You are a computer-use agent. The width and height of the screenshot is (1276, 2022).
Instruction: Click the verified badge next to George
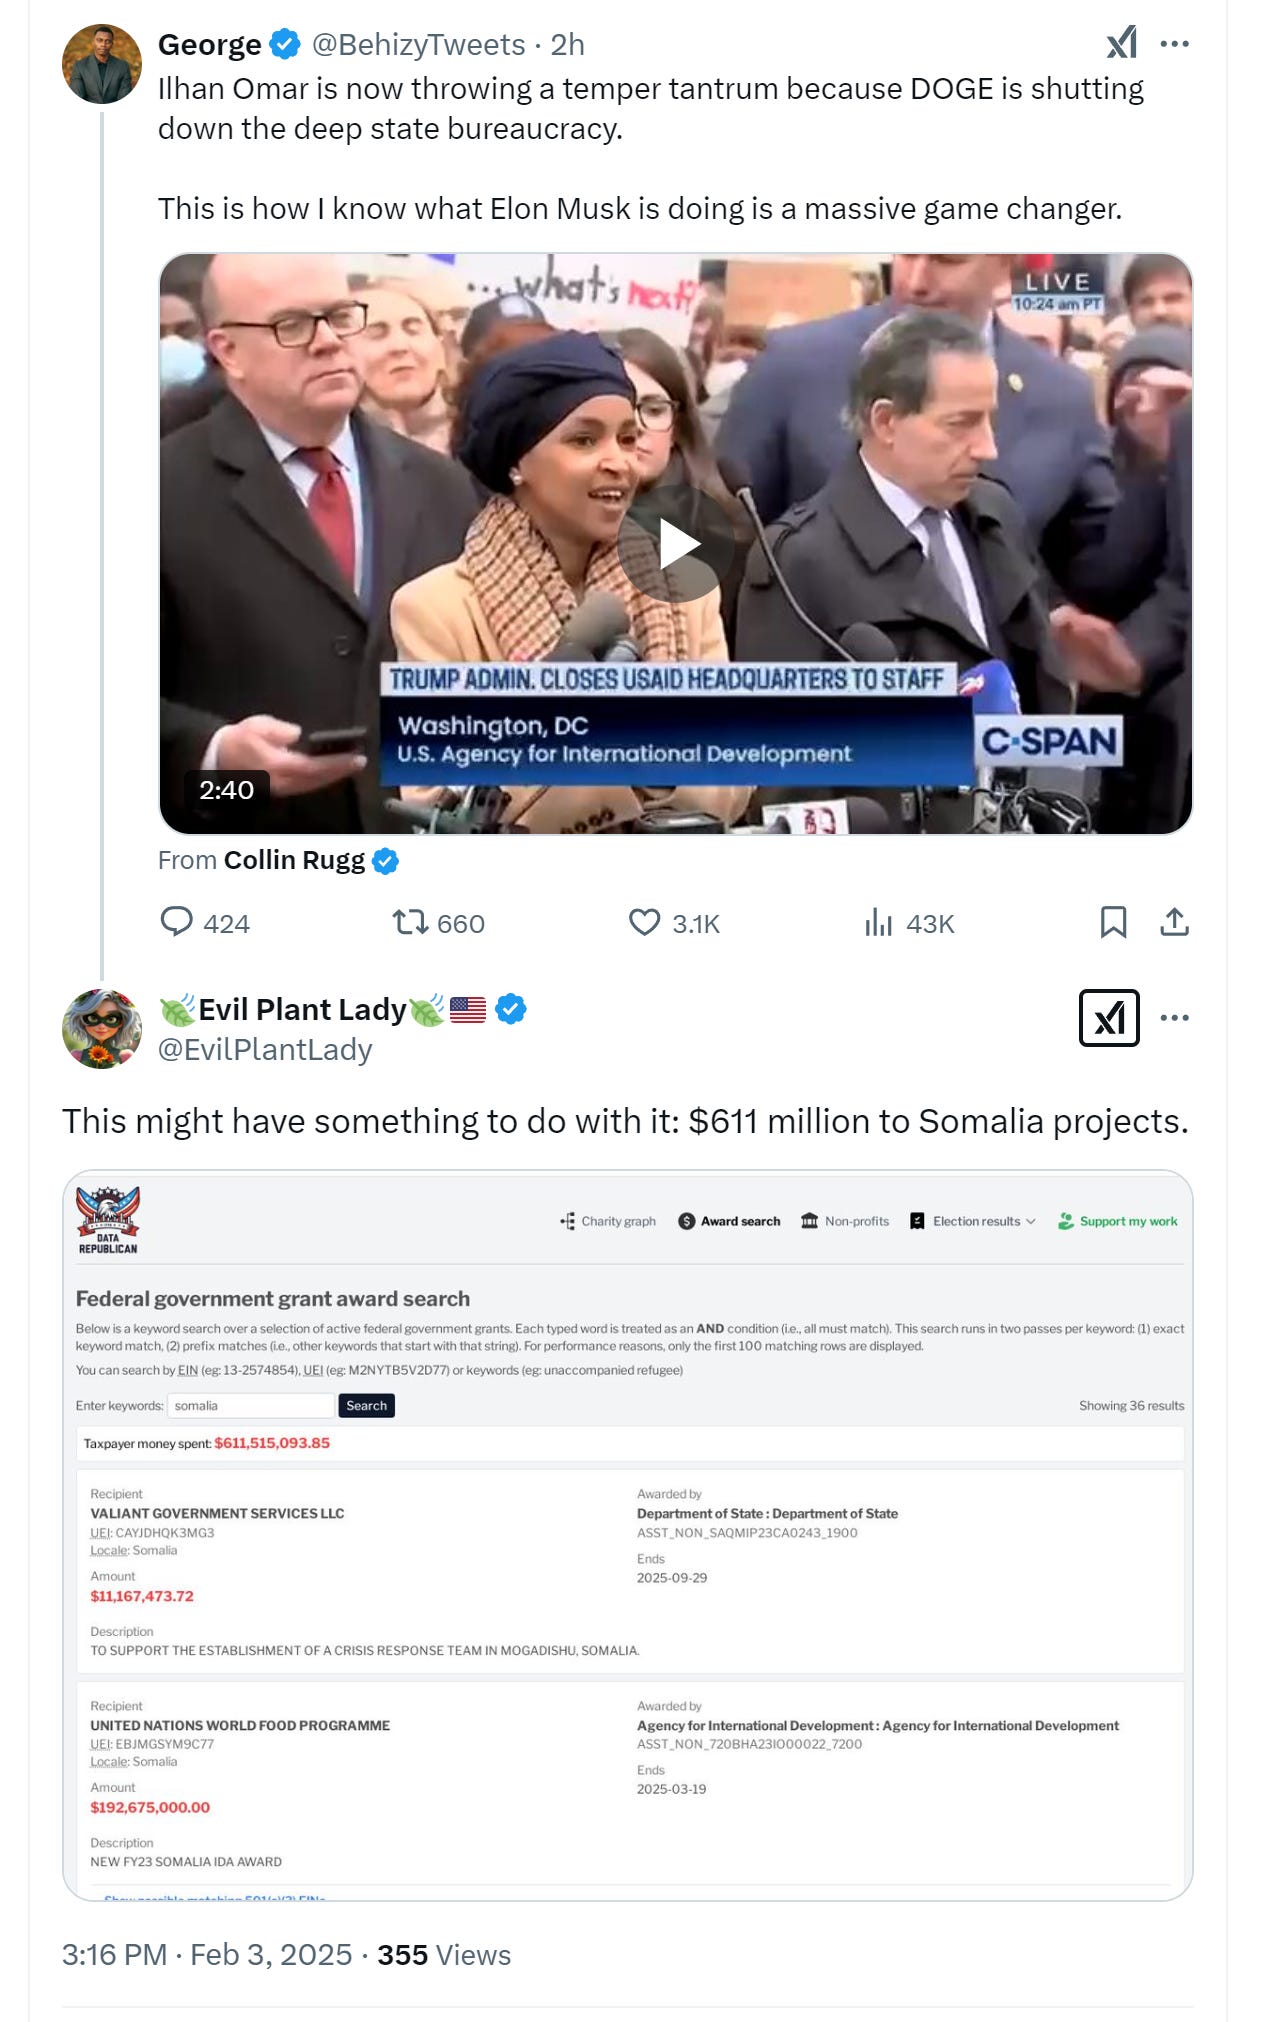285,44
